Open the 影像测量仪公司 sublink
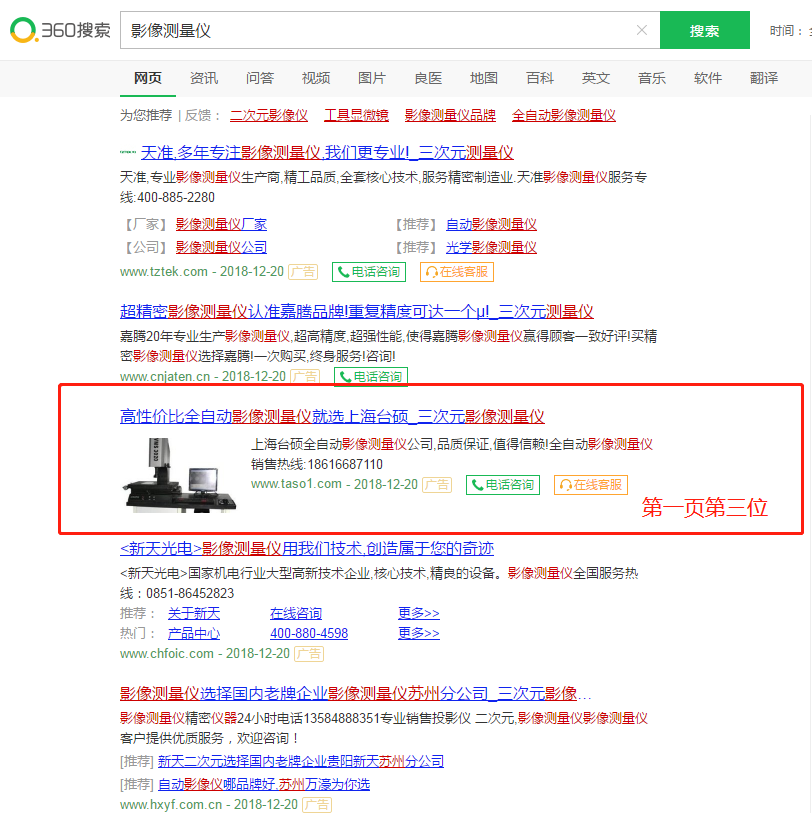 click(x=221, y=247)
